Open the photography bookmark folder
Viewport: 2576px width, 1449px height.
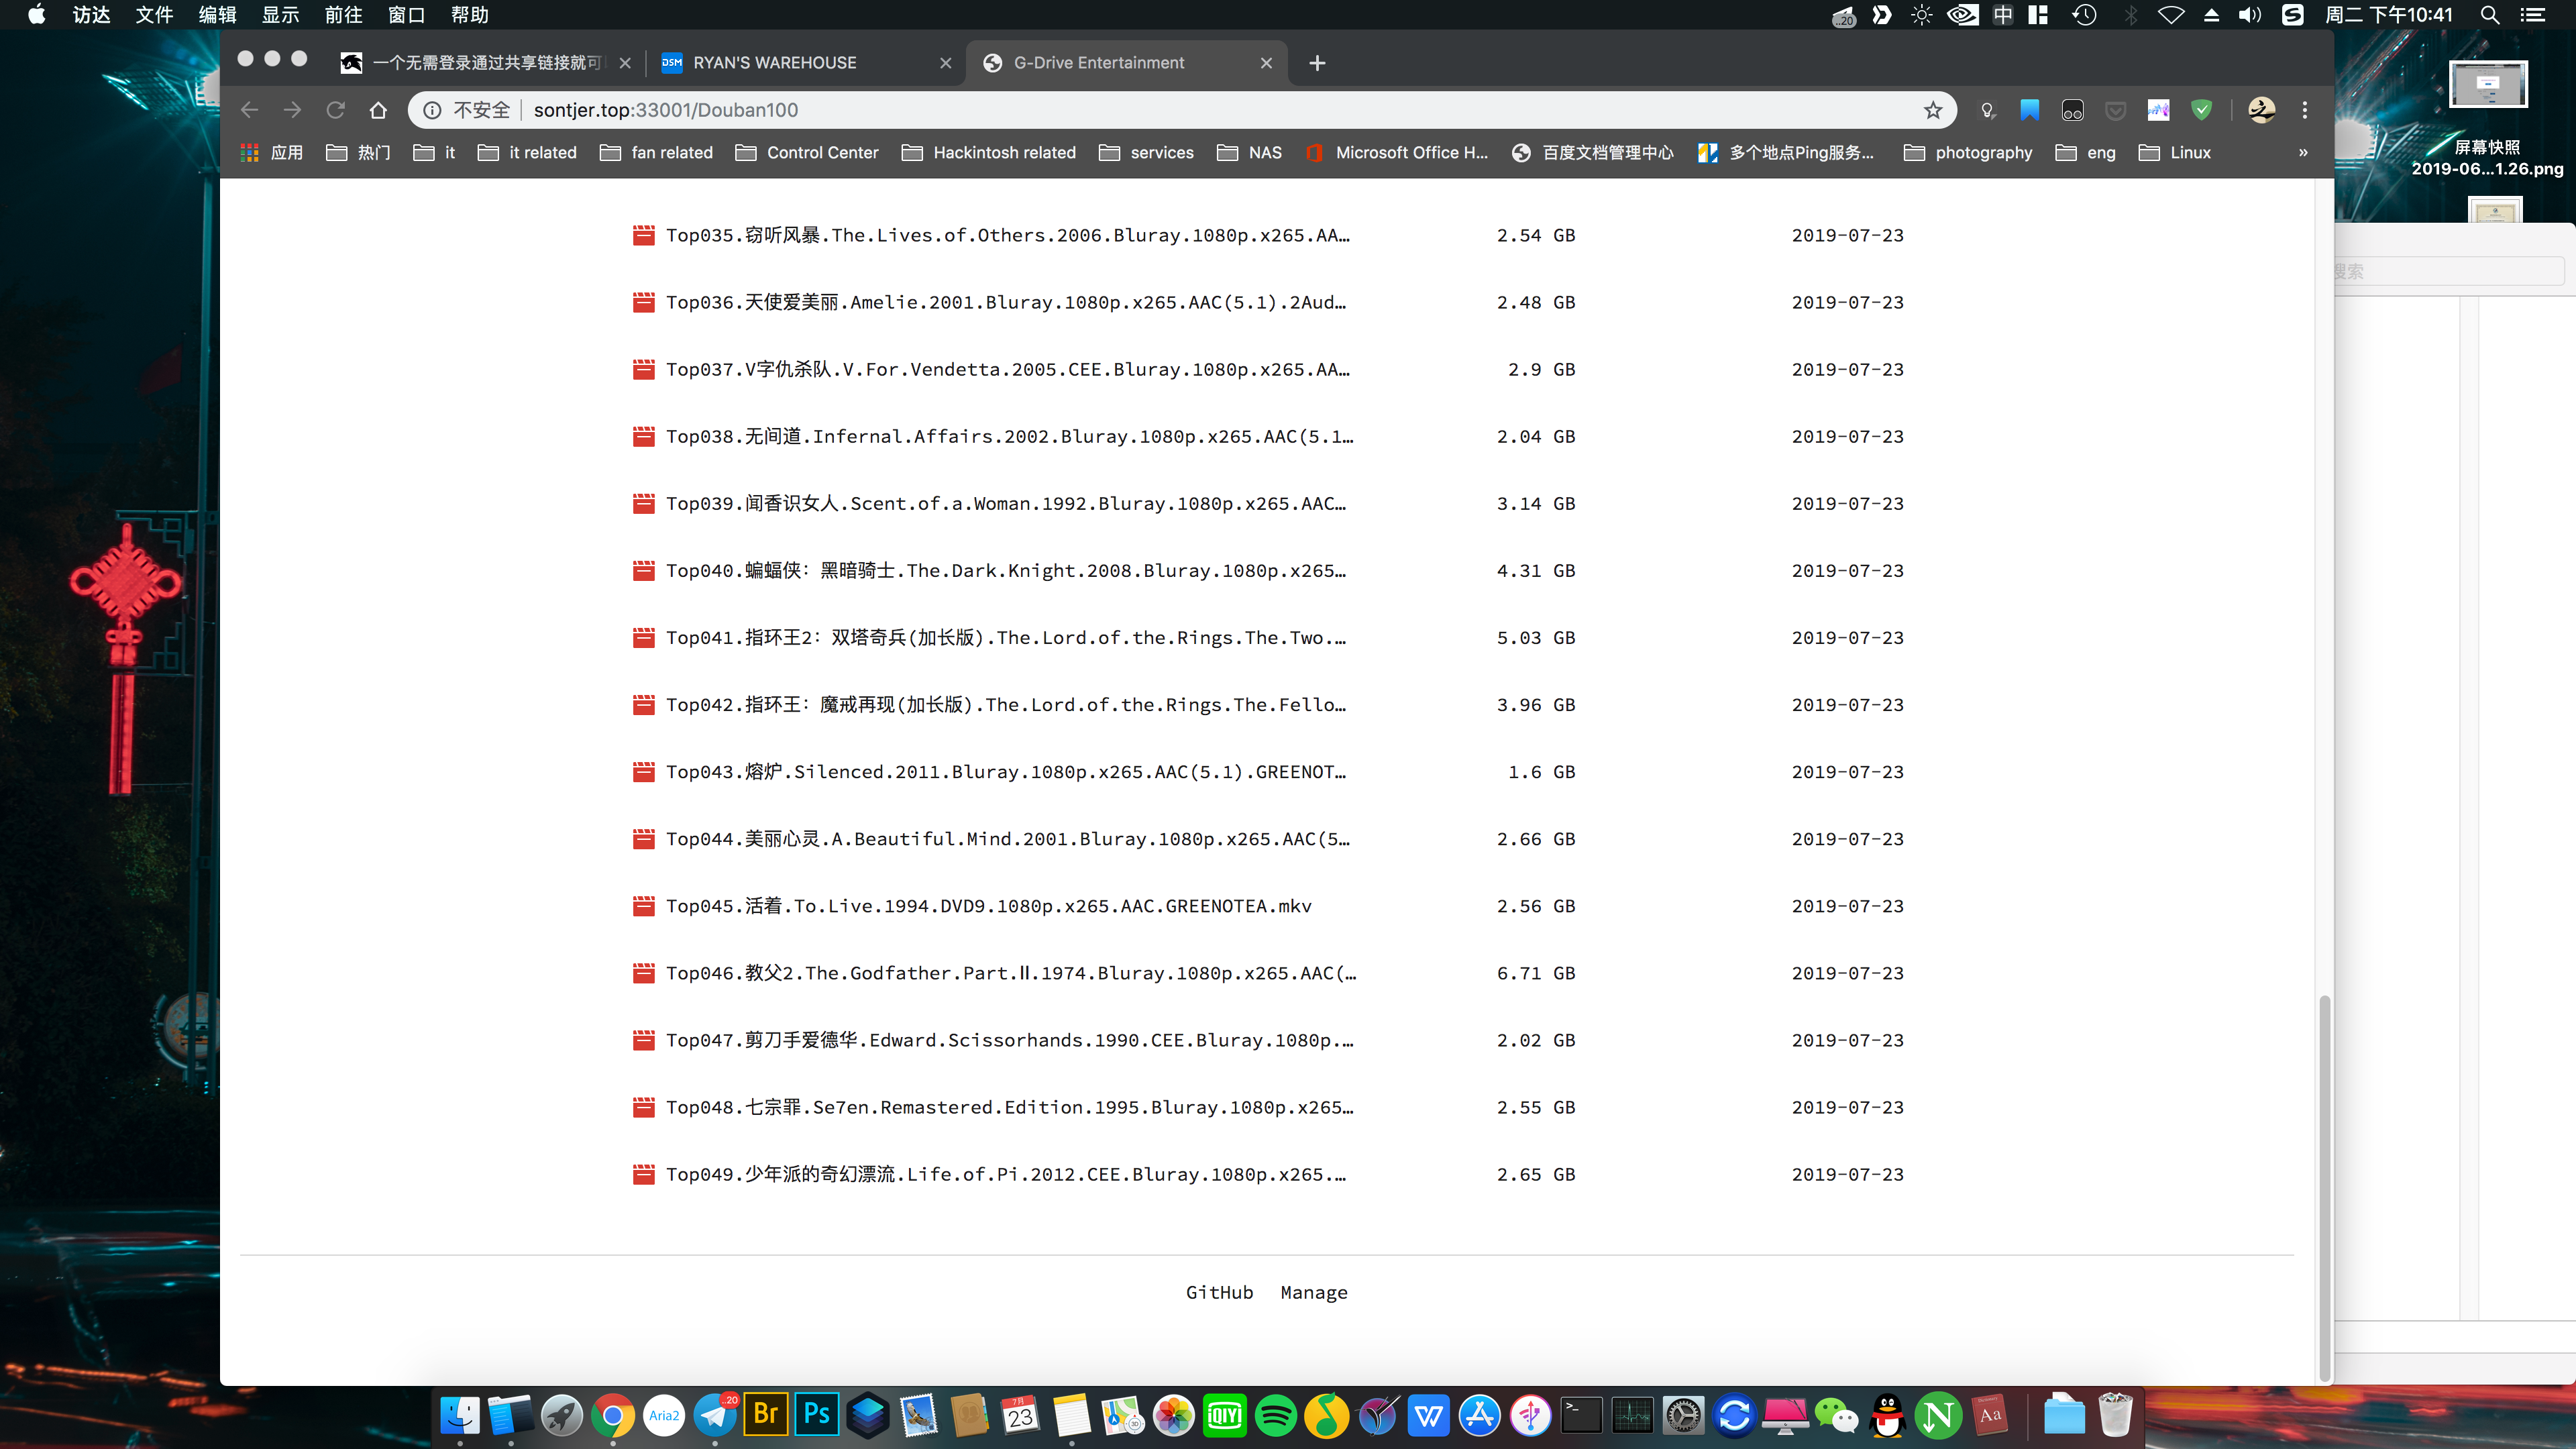tap(1968, 153)
